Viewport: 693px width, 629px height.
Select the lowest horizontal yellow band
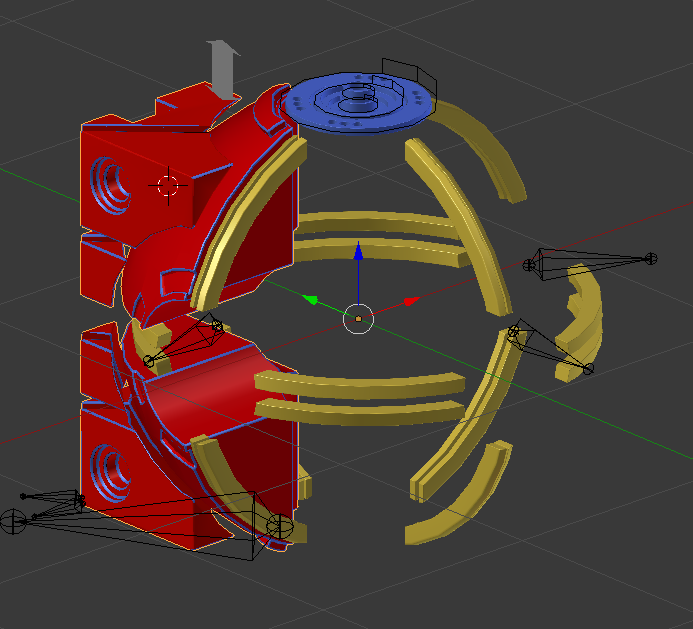point(360,412)
